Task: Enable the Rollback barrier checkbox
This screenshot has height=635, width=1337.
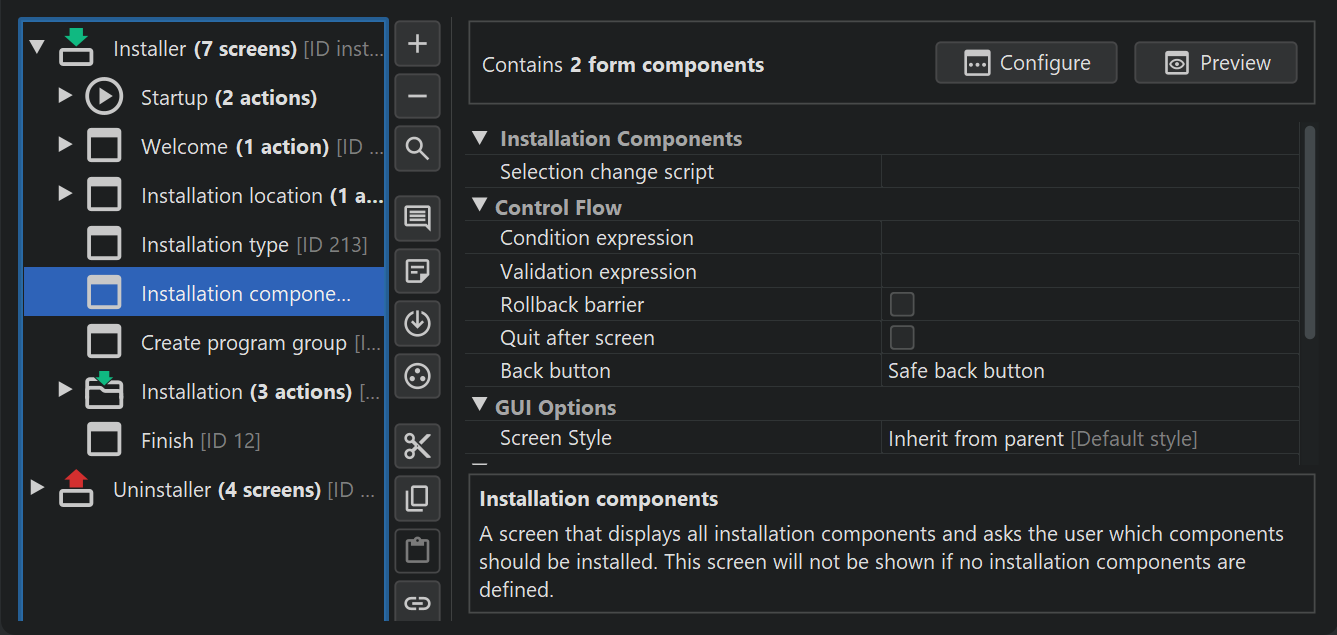Action: click(x=902, y=304)
